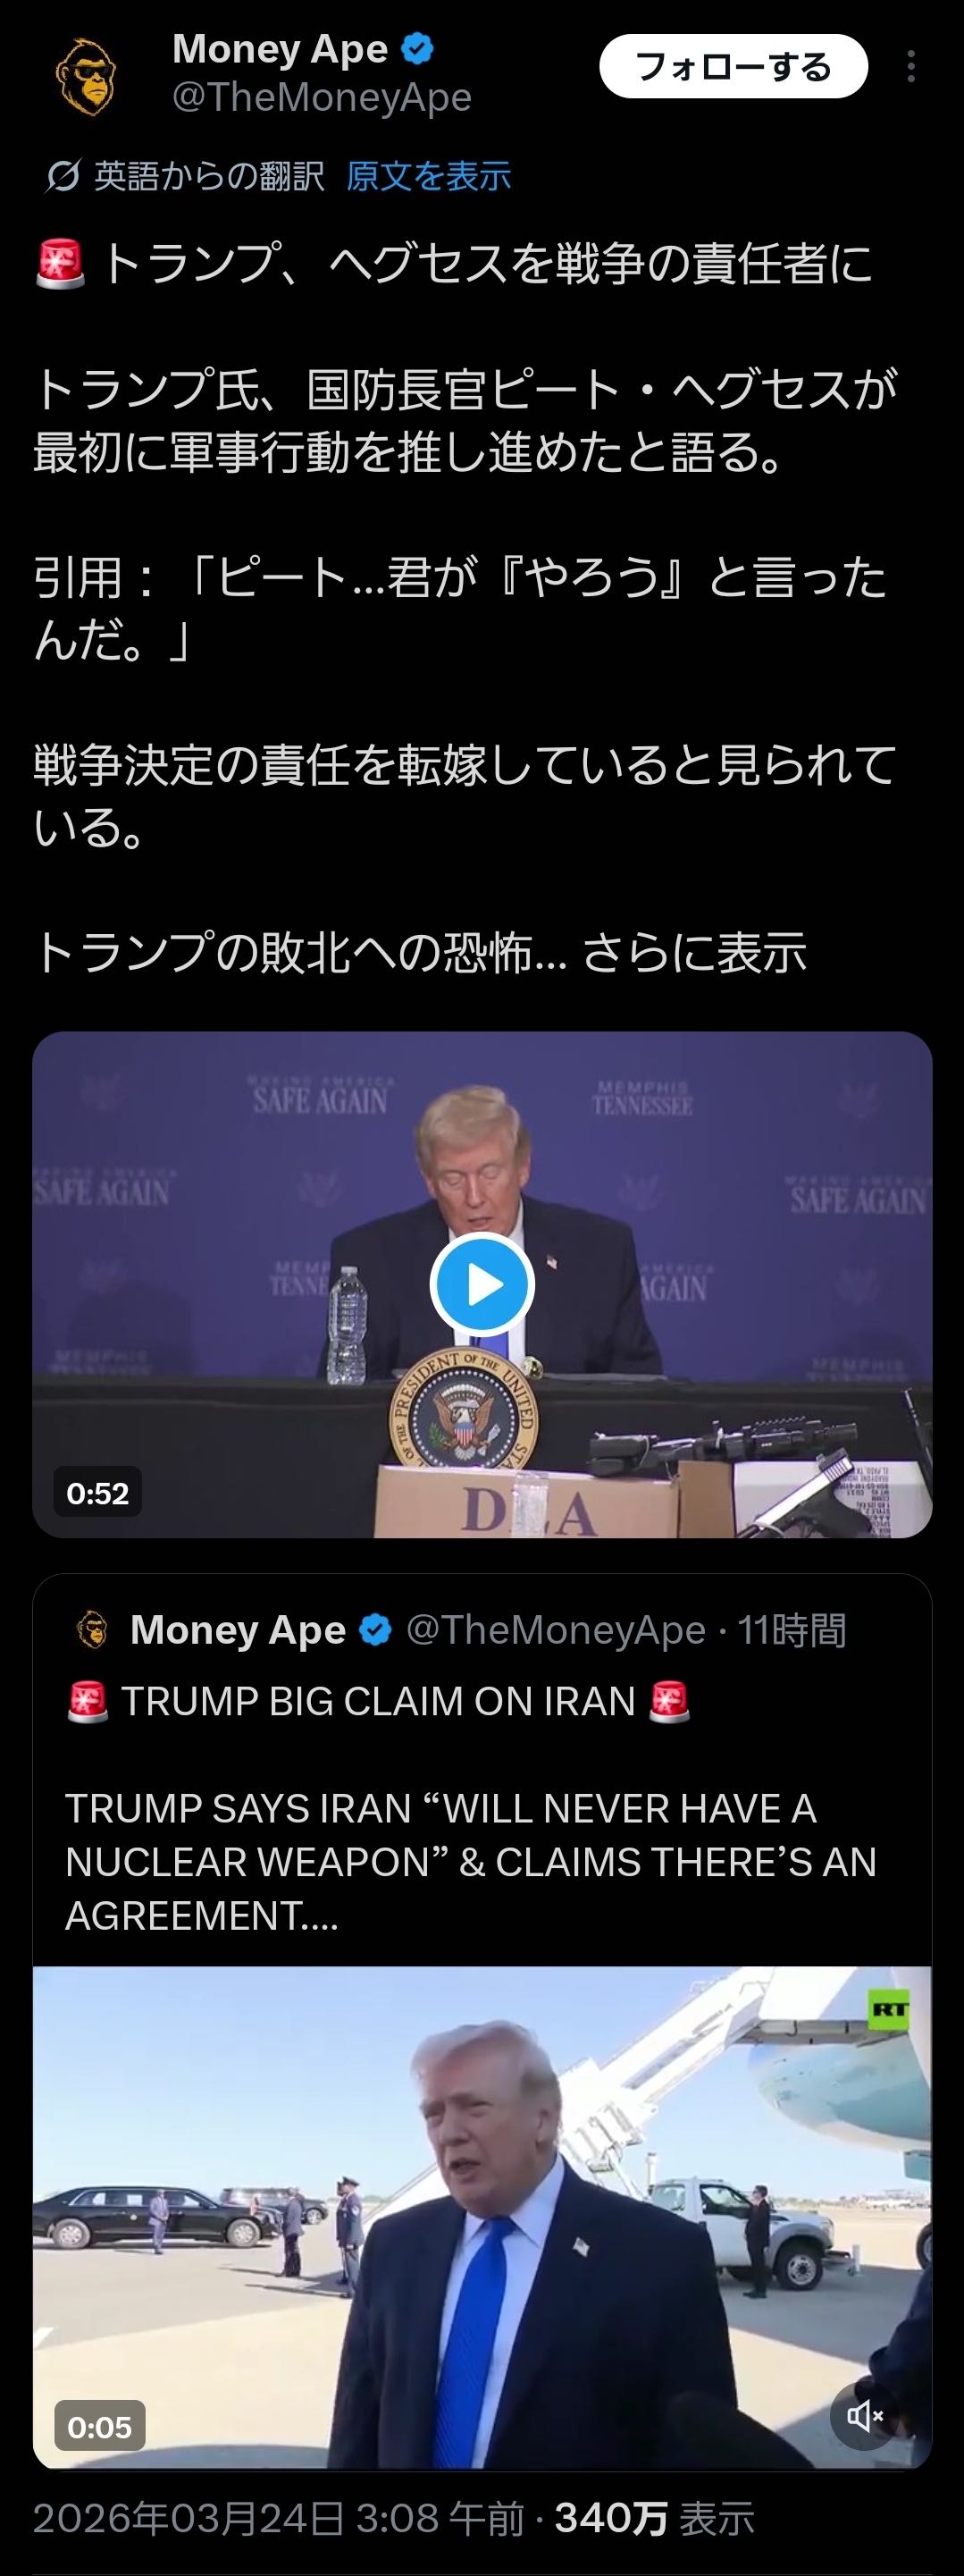This screenshot has height=2576, width=964.
Task: Show original text via 原文を表示
Action: coord(428,177)
